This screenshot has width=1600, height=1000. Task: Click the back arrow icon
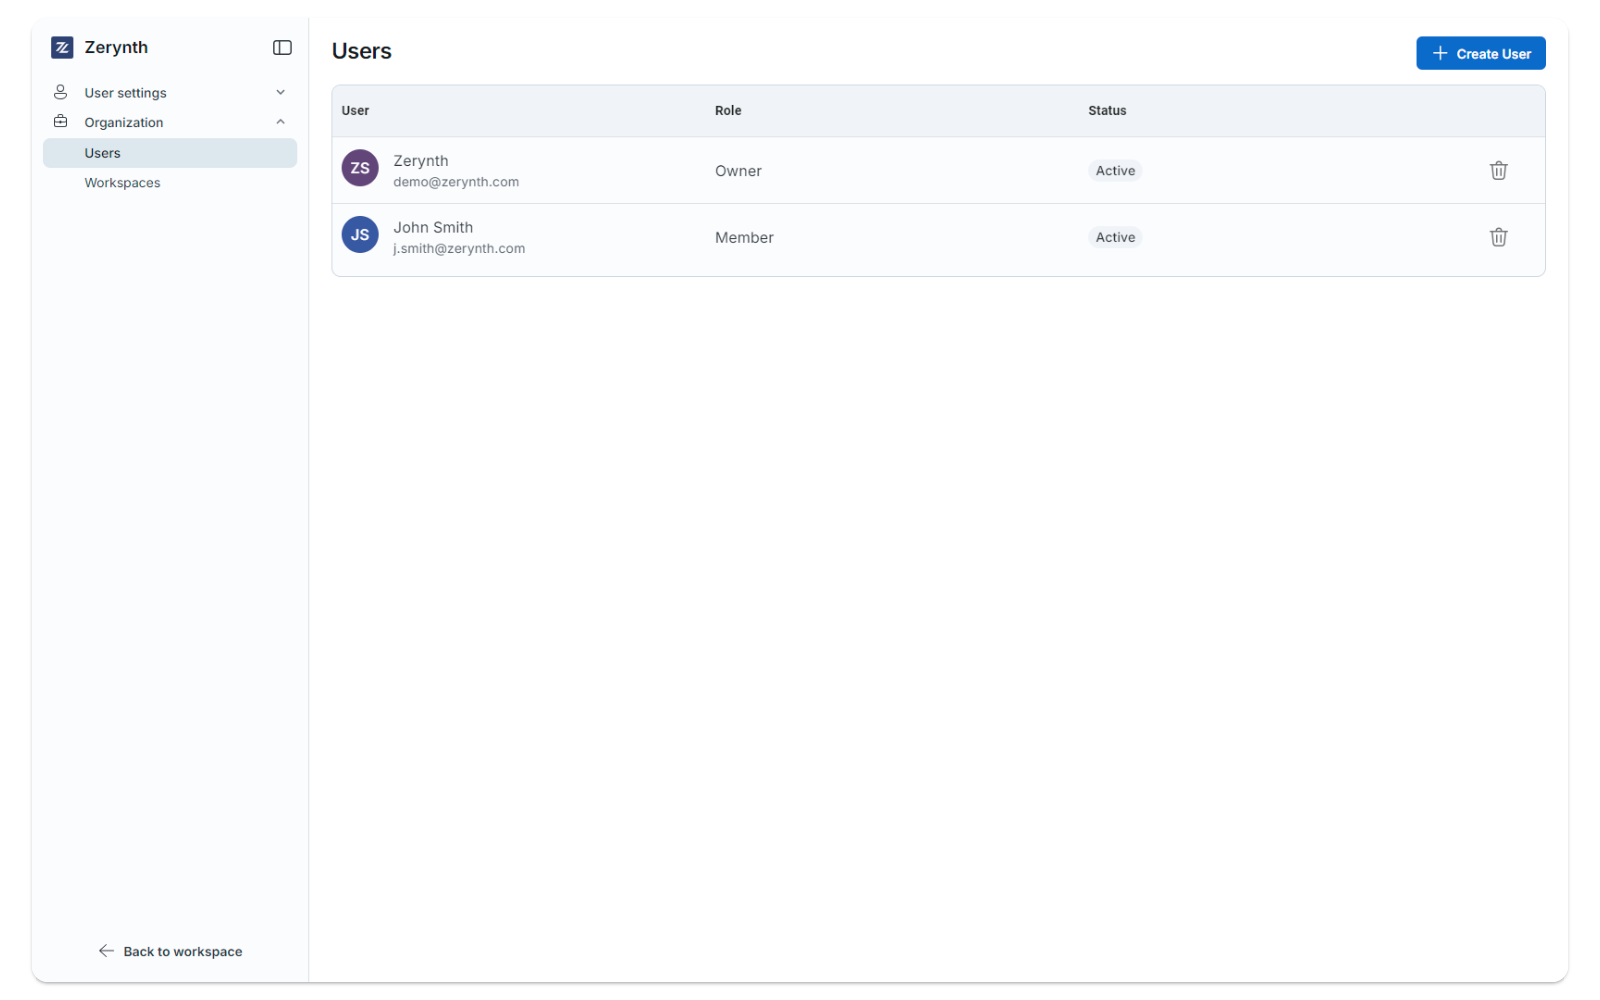tap(106, 951)
